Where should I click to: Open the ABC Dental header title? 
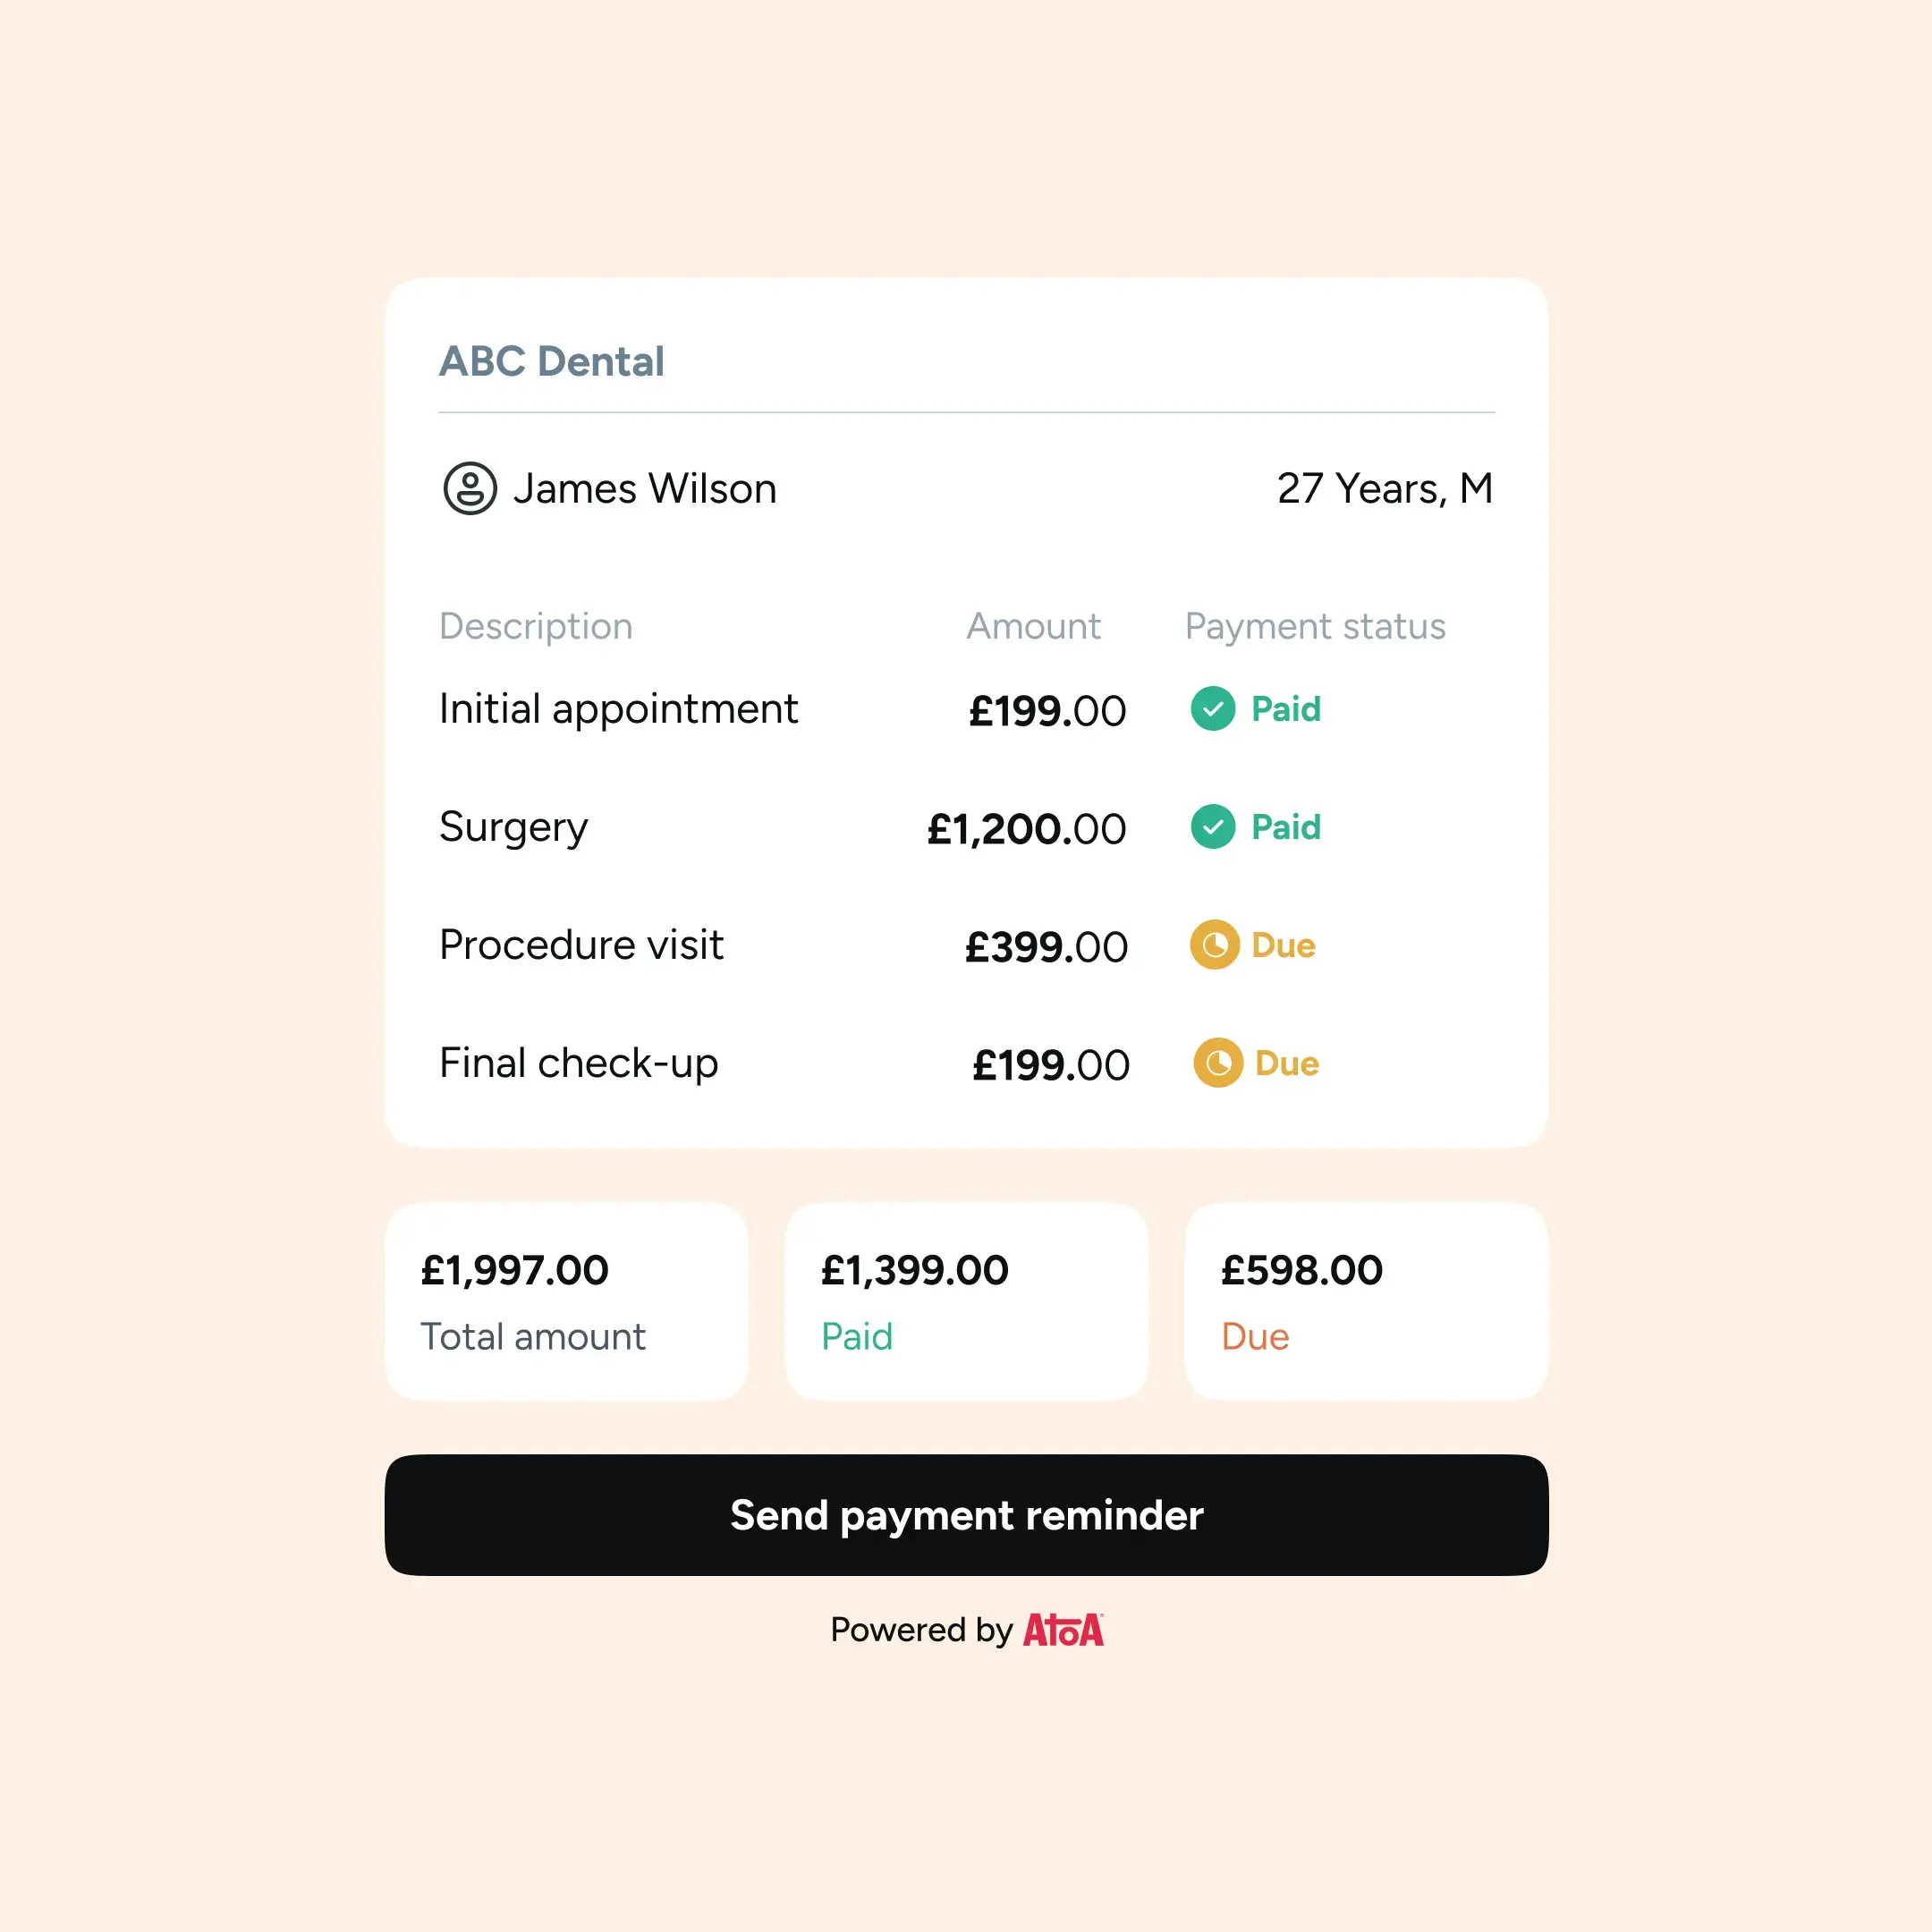551,361
